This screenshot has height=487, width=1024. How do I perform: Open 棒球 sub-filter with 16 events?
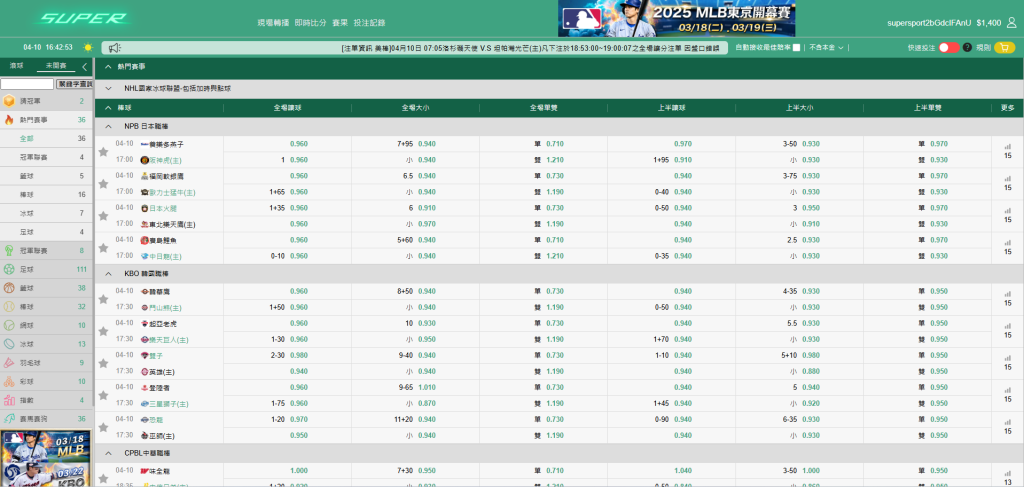[x=46, y=195]
